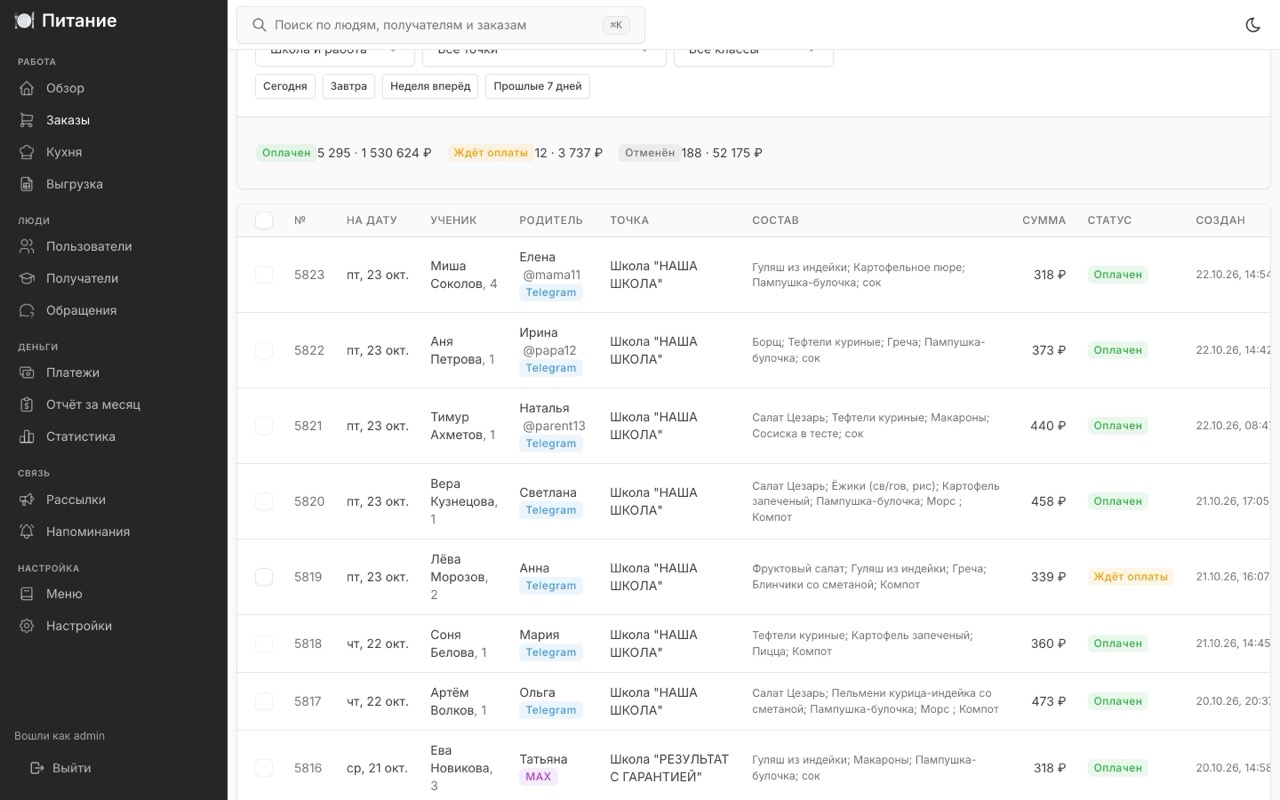Image resolution: width=1280 pixels, height=800 pixels.
Task: Open the Статистика bar chart icon
Action: pyautogui.click(x=27, y=436)
